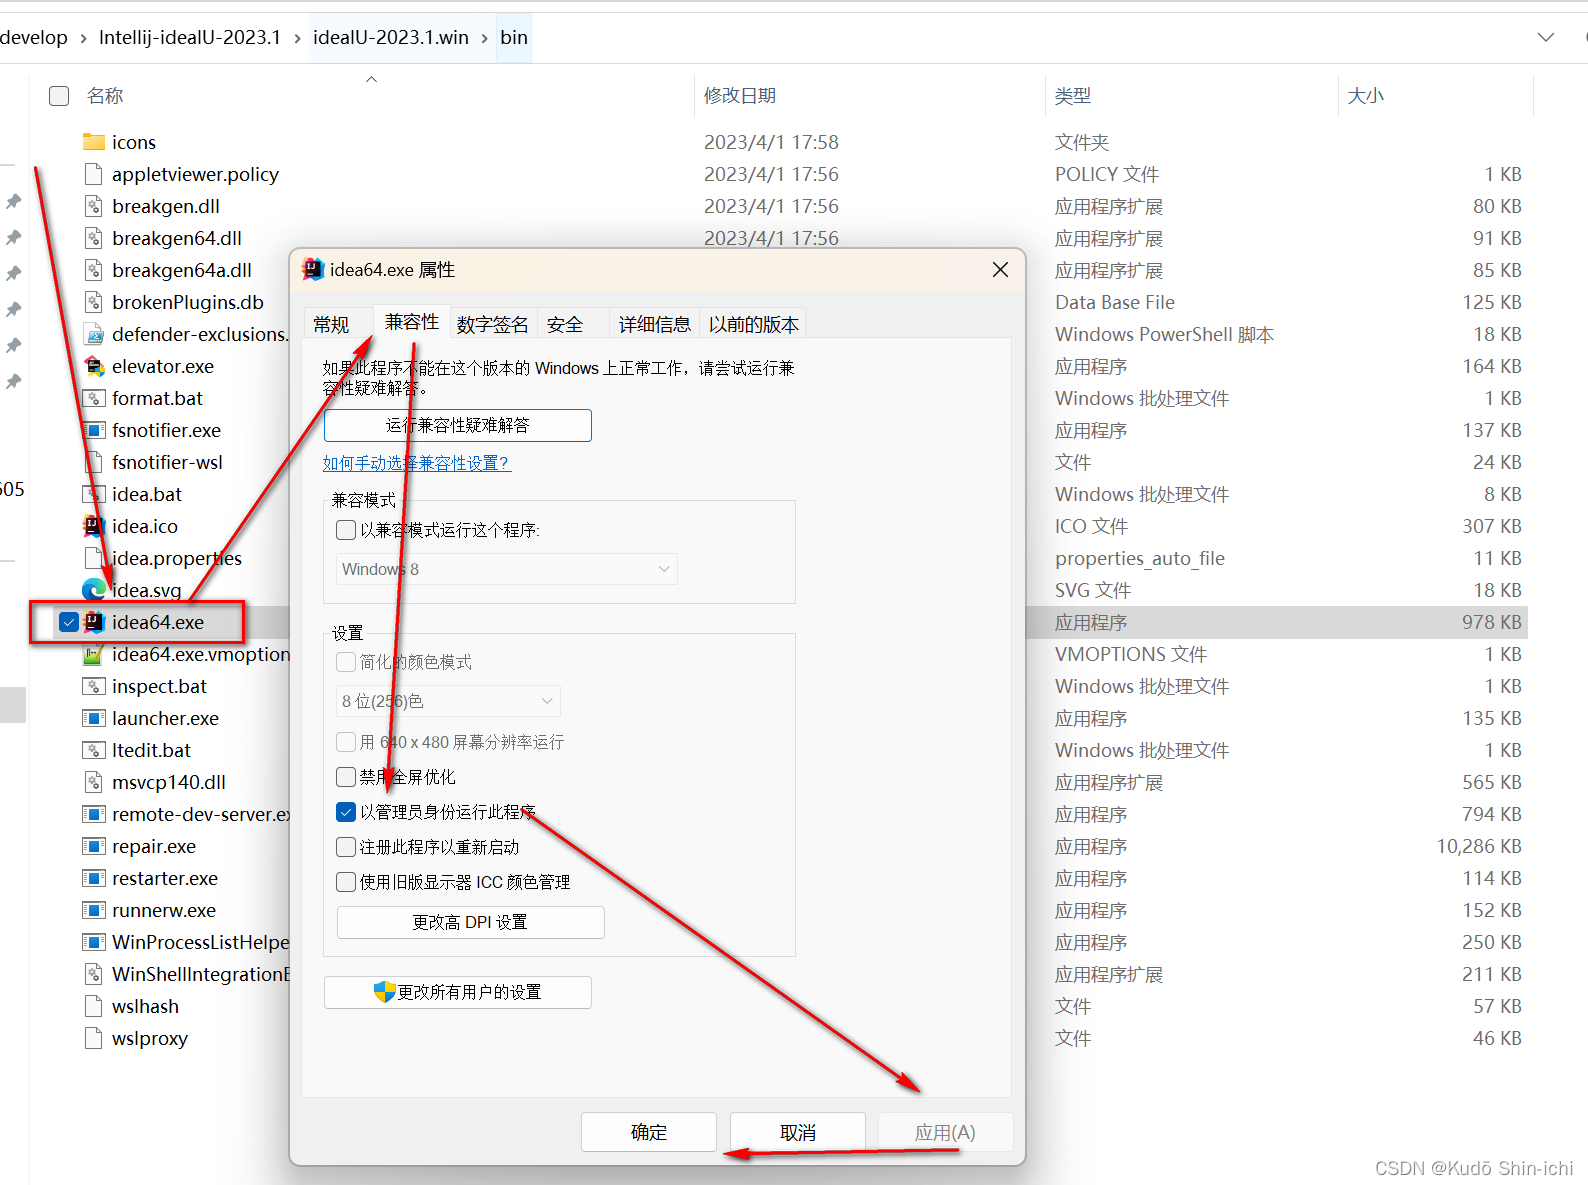This screenshot has height=1185, width=1588.
Task: Open the 详细信息 tab
Action: click(655, 324)
